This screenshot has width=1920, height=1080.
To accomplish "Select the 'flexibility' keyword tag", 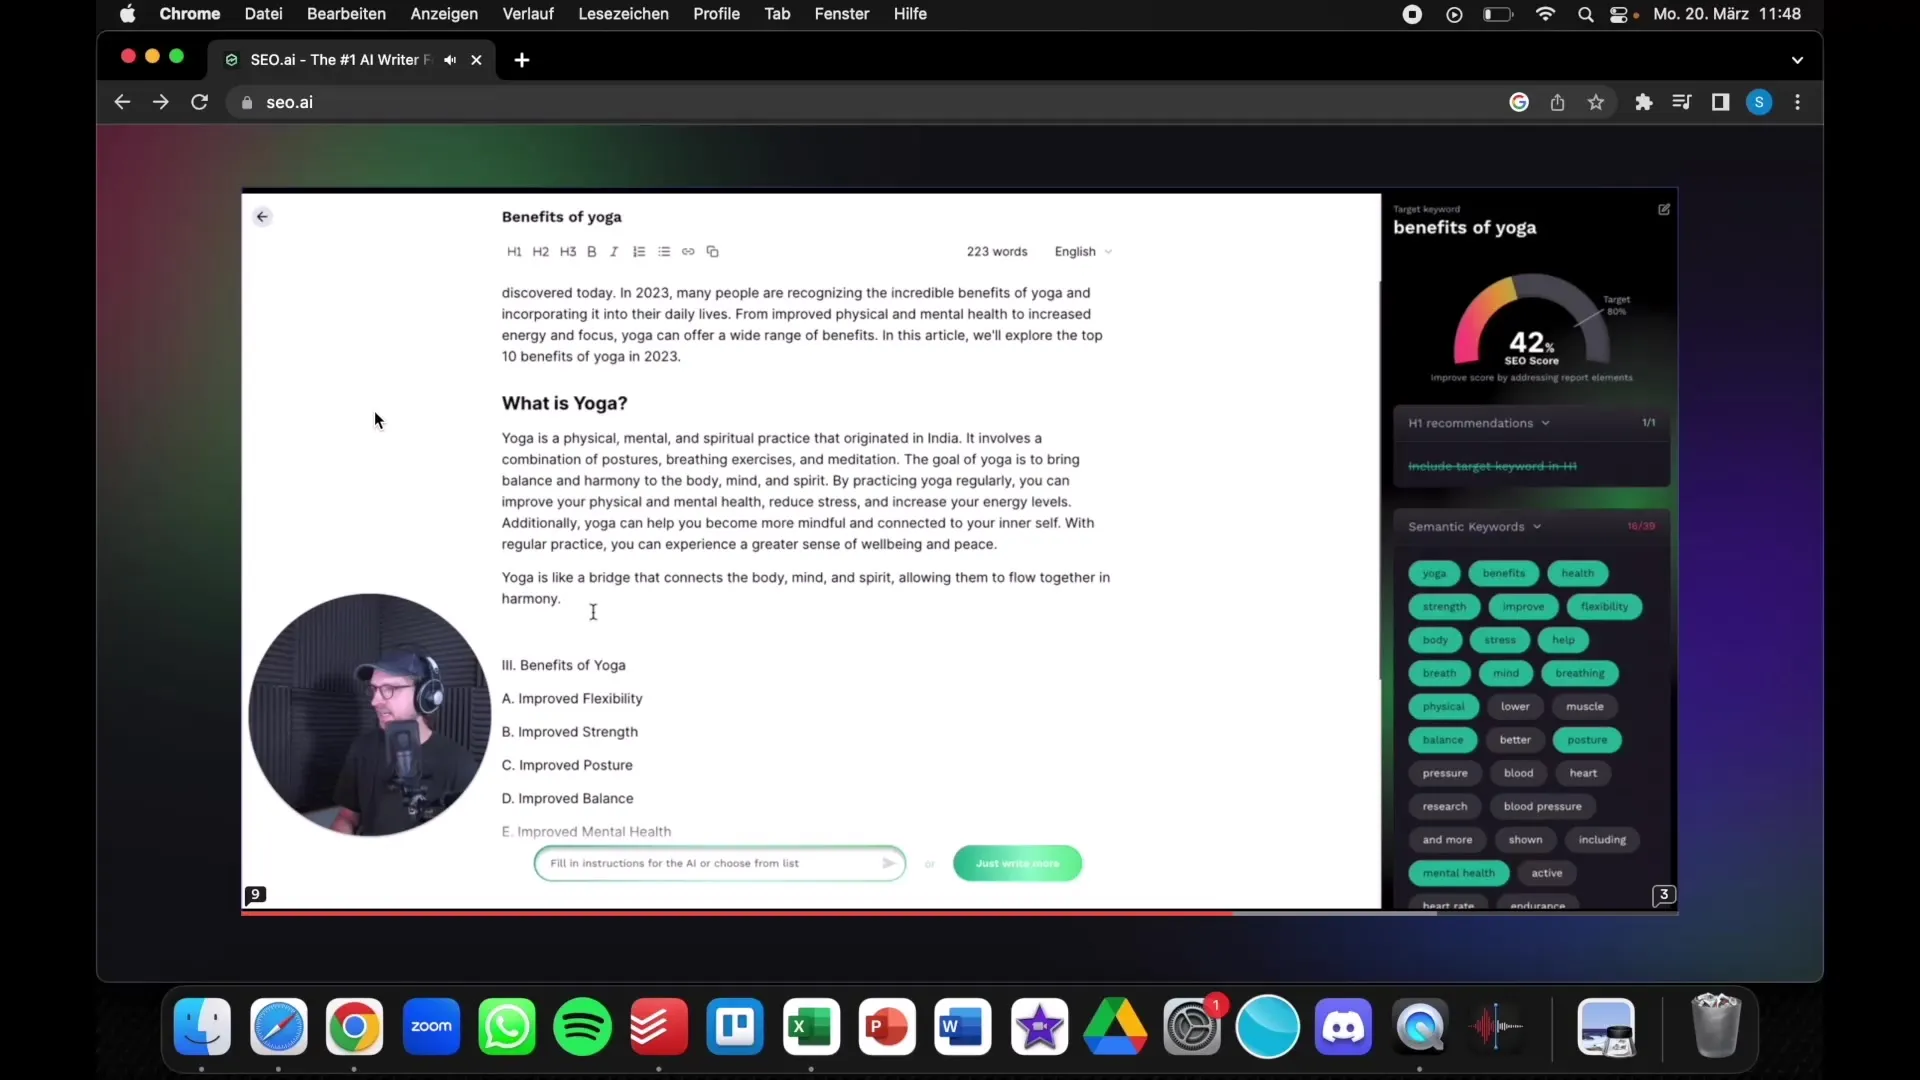I will pyautogui.click(x=1604, y=605).
